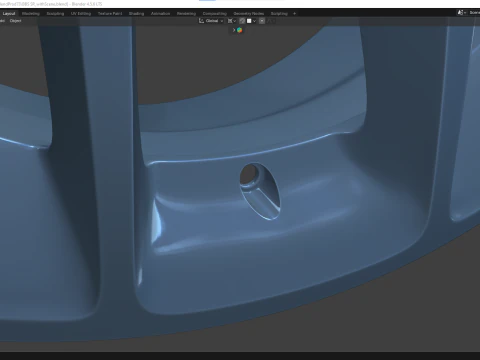
Task: Open the Object menu in viewport header
Action: click(15, 21)
